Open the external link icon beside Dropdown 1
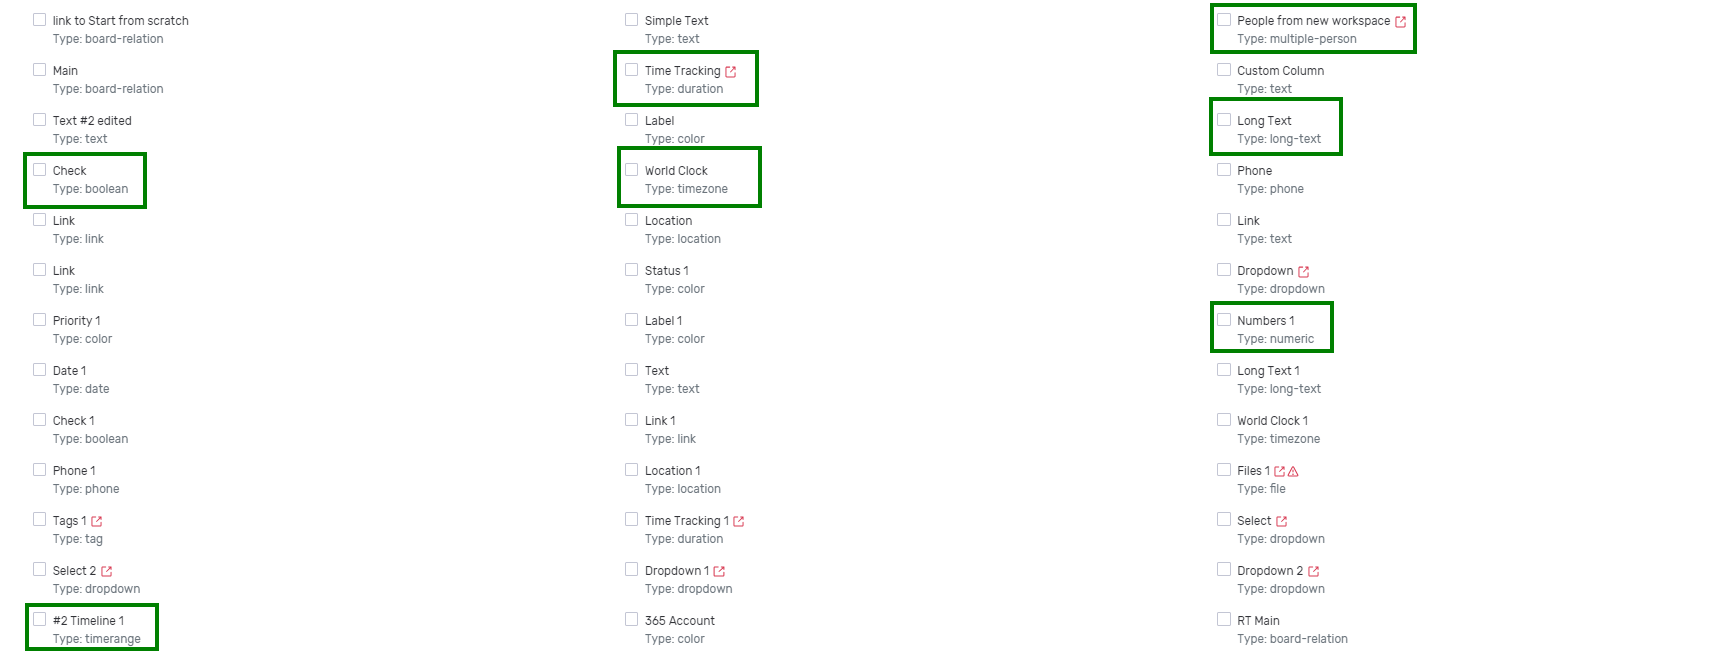This screenshot has width=1736, height=658. [719, 571]
